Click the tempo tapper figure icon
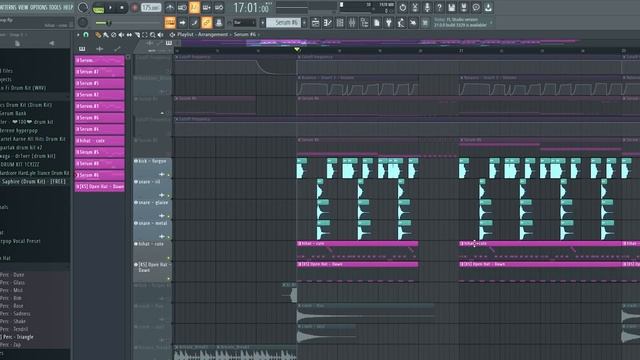This screenshot has height=360, width=640. click(401, 23)
